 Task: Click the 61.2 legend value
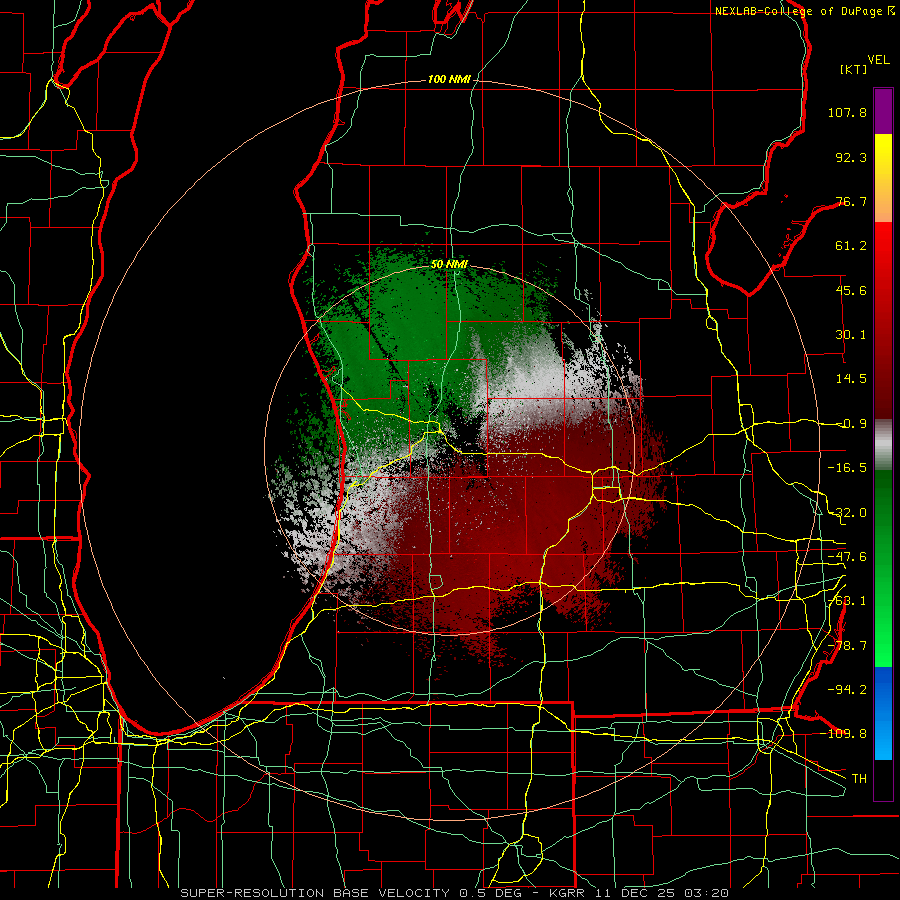pos(851,246)
